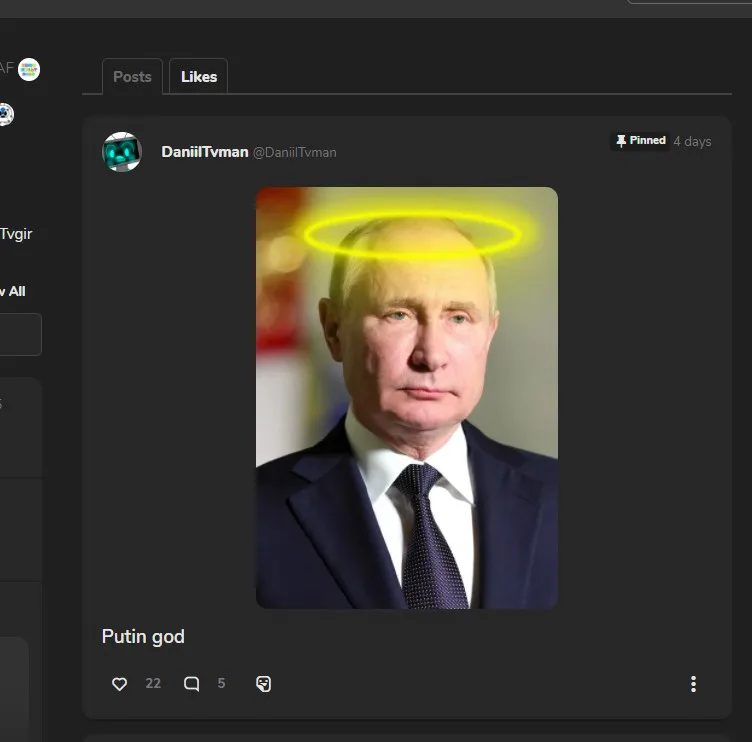Image resolution: width=752 pixels, height=742 pixels.
Task: Click the Tvgir name in sidebar
Action: [16, 234]
